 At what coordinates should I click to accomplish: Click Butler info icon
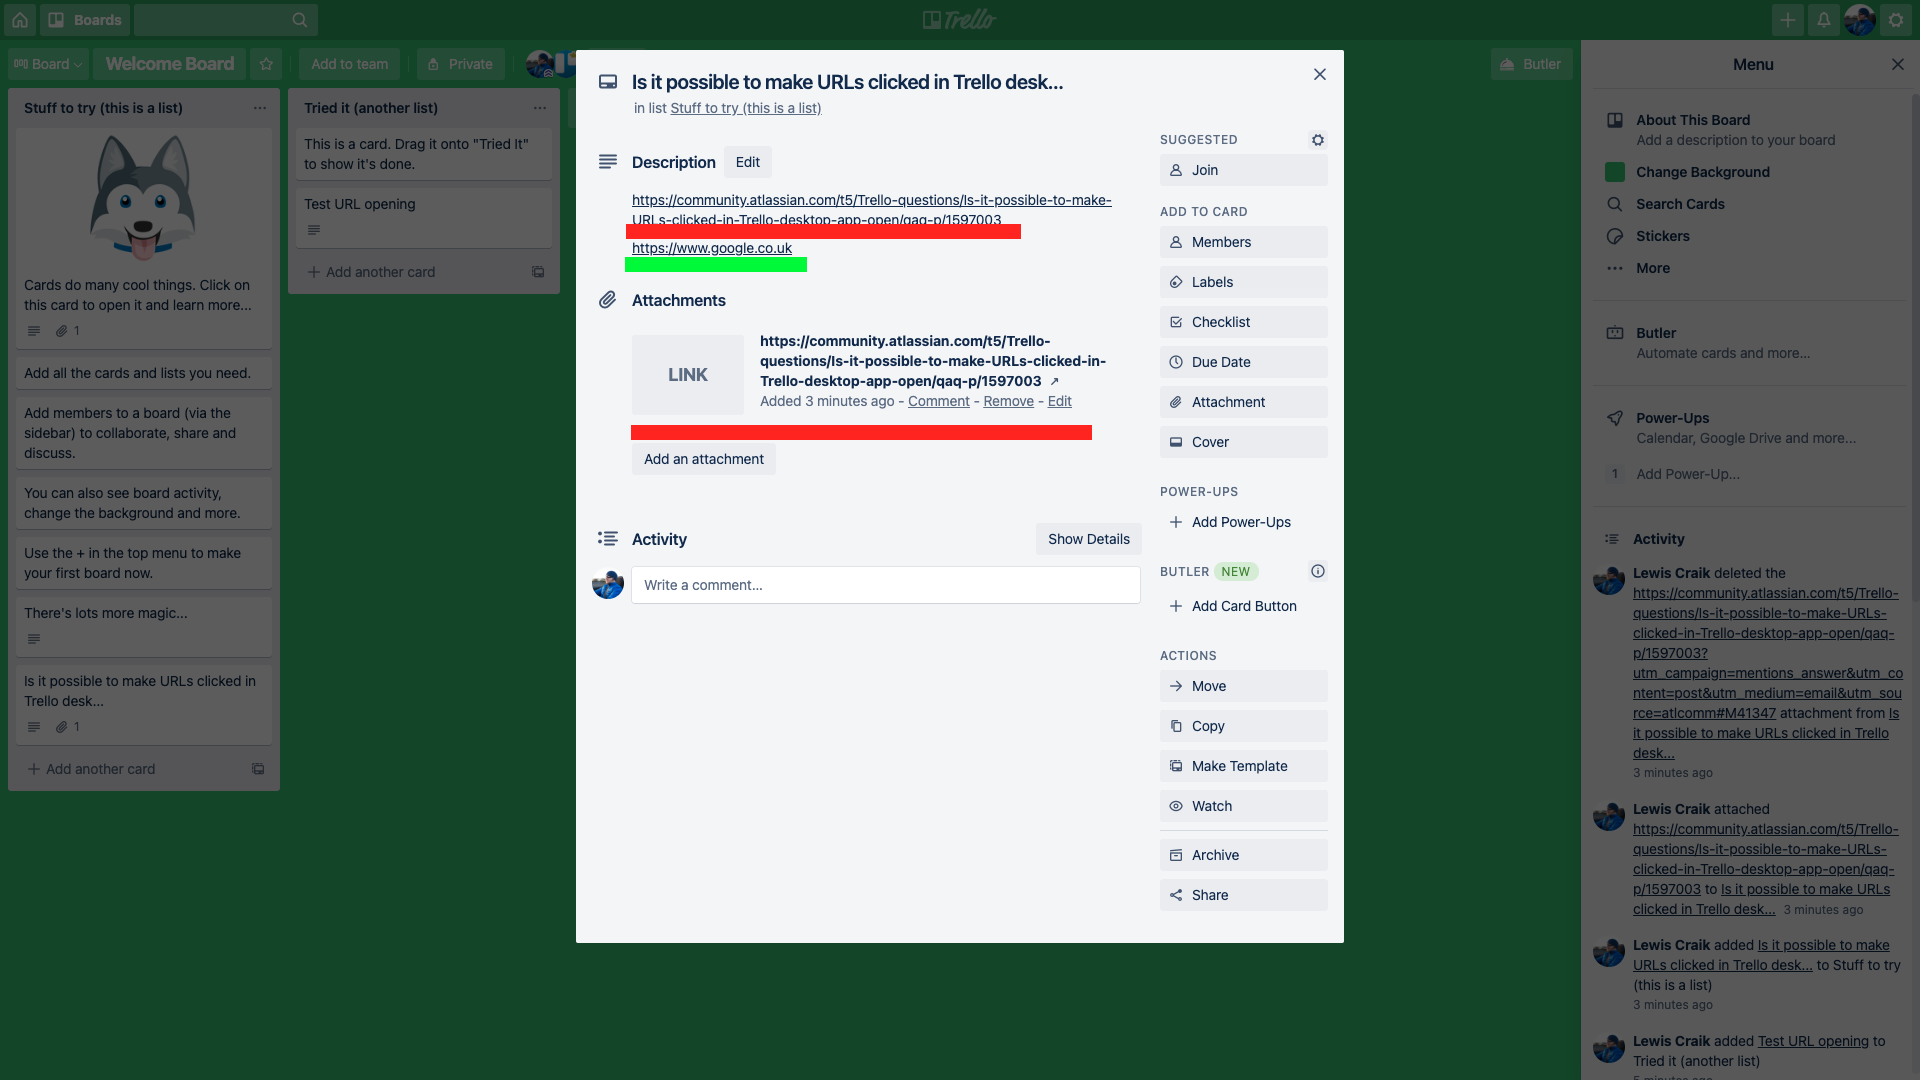pos(1318,571)
